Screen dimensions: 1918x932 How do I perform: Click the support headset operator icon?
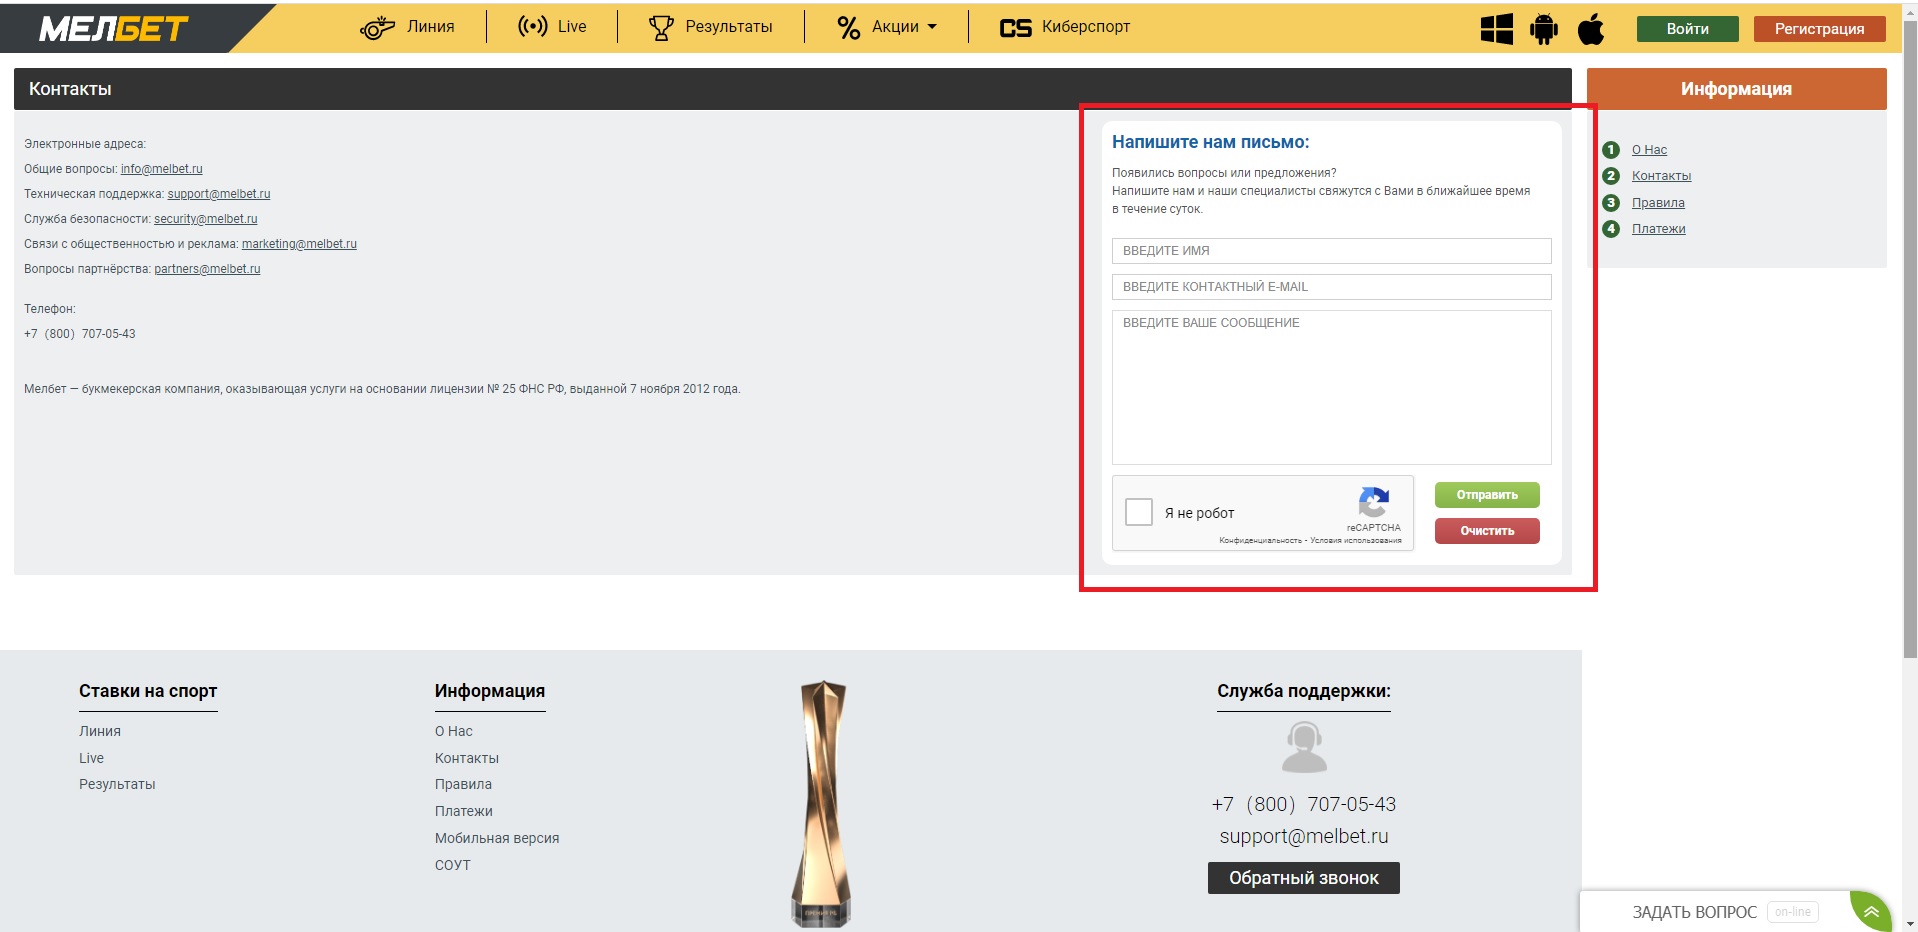point(1303,748)
